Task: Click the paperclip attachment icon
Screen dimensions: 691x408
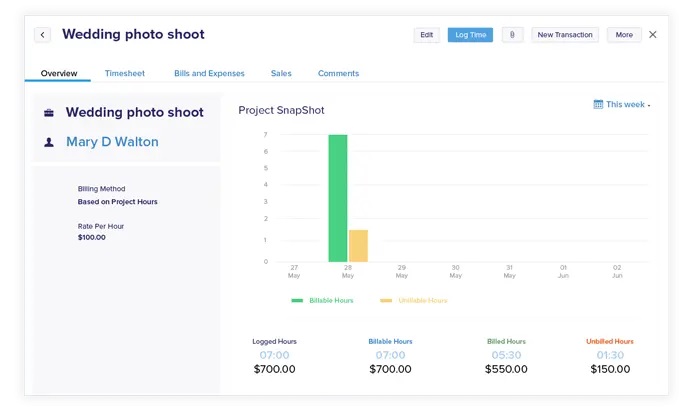Action: click(x=511, y=35)
